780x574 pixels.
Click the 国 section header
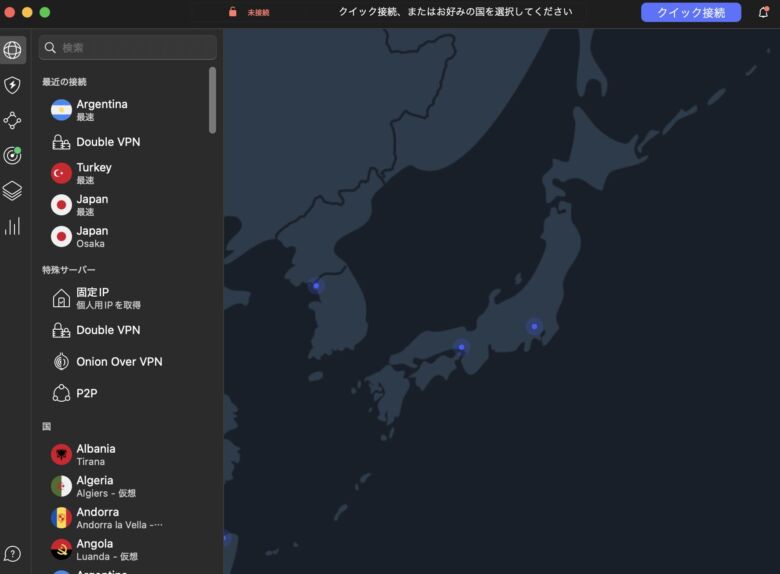pos(46,426)
